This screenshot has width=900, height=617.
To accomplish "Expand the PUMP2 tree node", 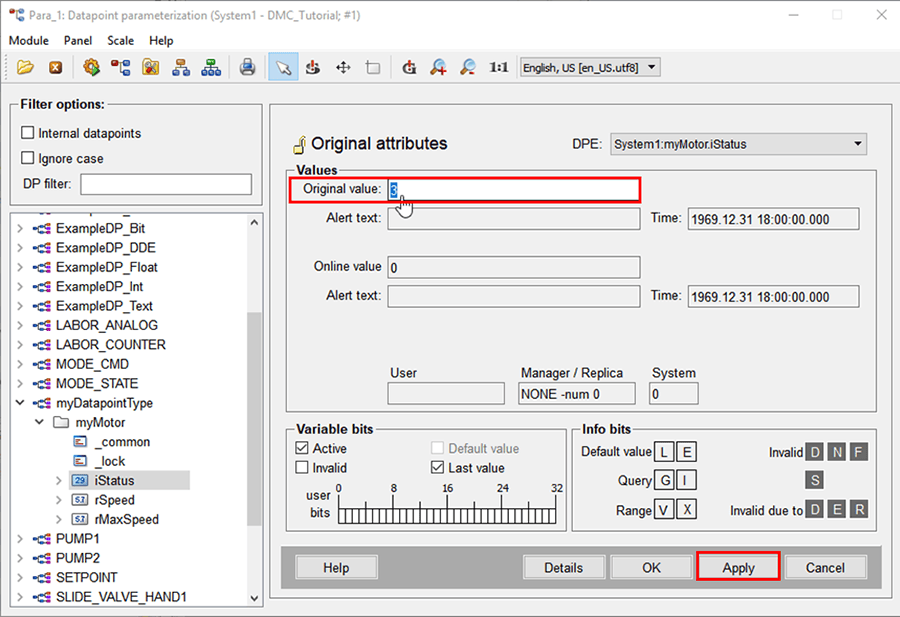I will pyautogui.click(x=20, y=558).
